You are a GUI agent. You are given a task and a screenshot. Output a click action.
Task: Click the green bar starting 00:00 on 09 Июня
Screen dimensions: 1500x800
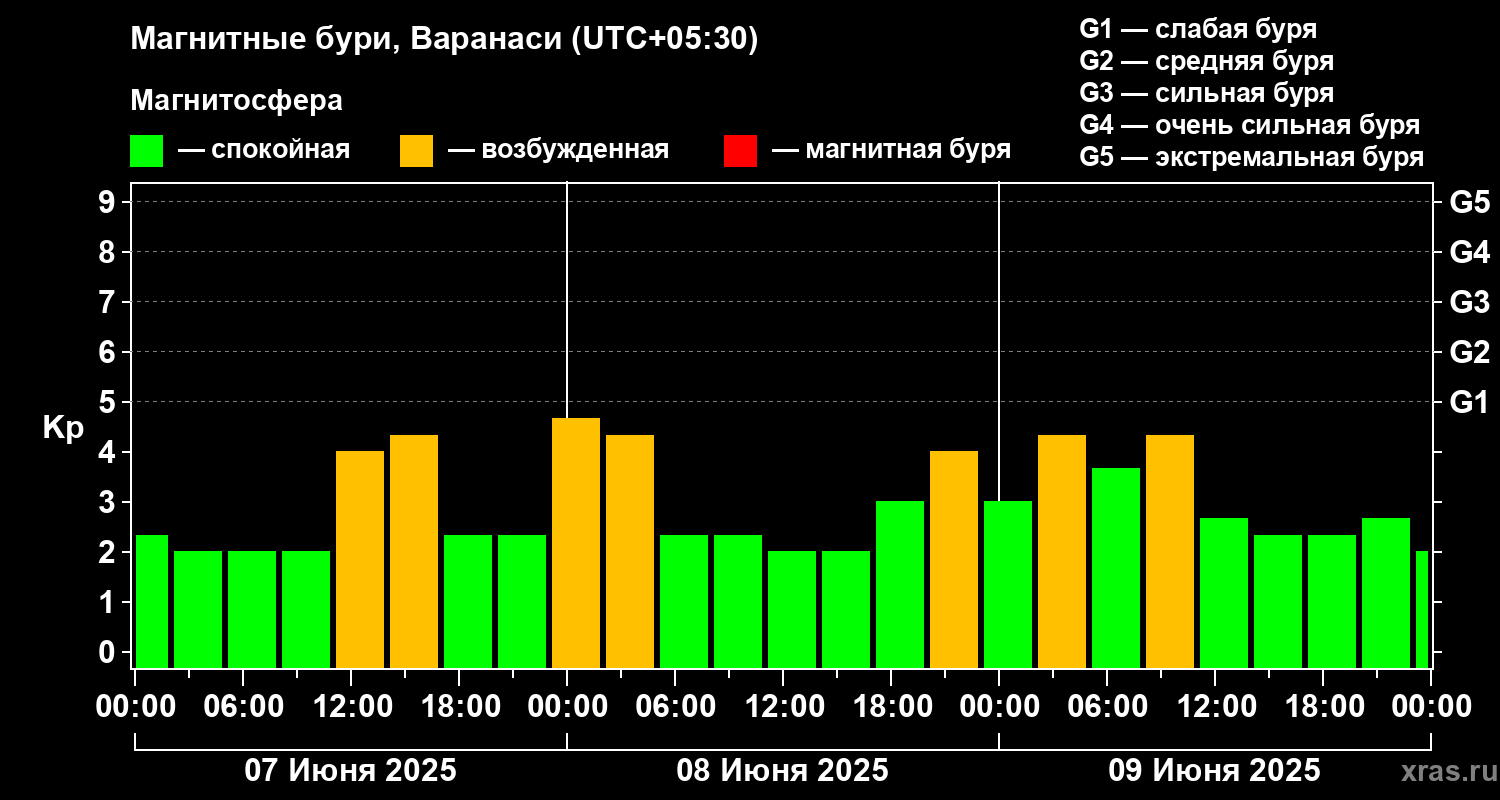pos(1008,584)
